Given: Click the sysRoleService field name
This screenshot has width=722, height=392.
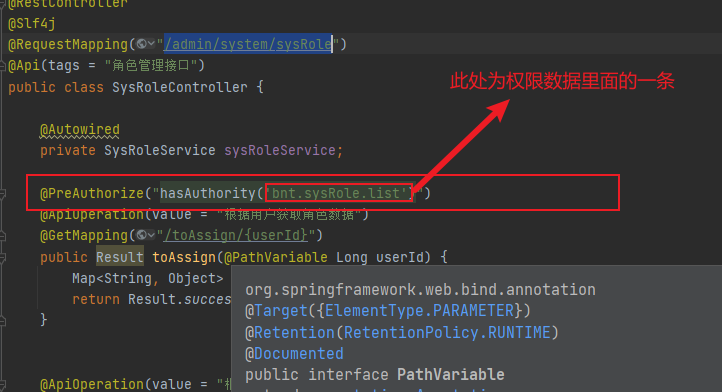Looking at the screenshot, I should (x=280, y=151).
